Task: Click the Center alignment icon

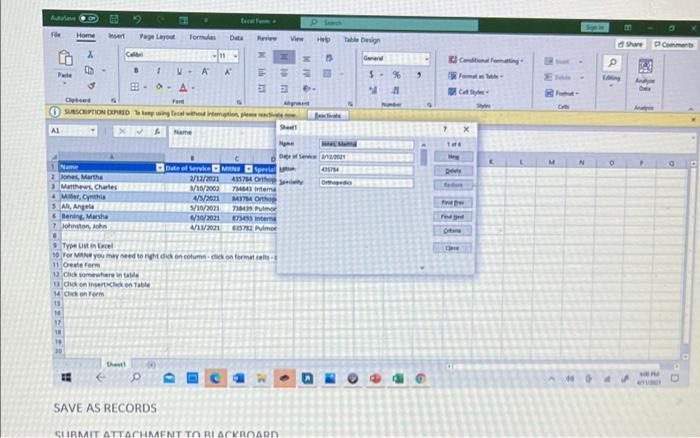Action: click(284, 73)
